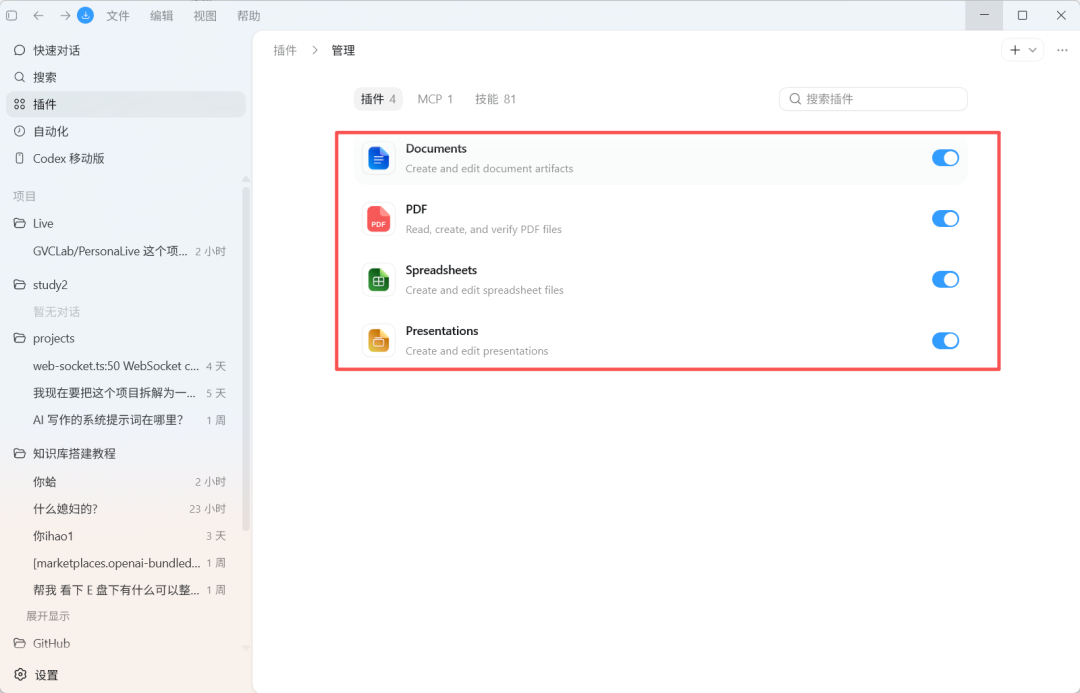
Task: Click the 管理 breadcrumb
Action: [x=343, y=50]
